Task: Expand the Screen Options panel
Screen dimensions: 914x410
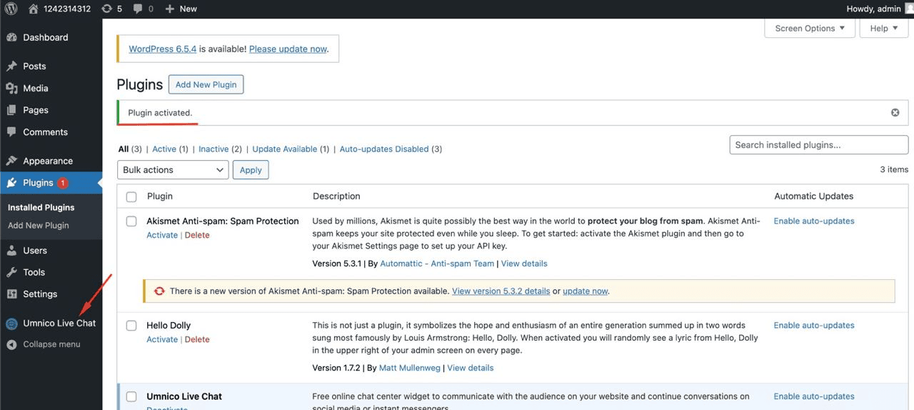Action: [x=810, y=29]
